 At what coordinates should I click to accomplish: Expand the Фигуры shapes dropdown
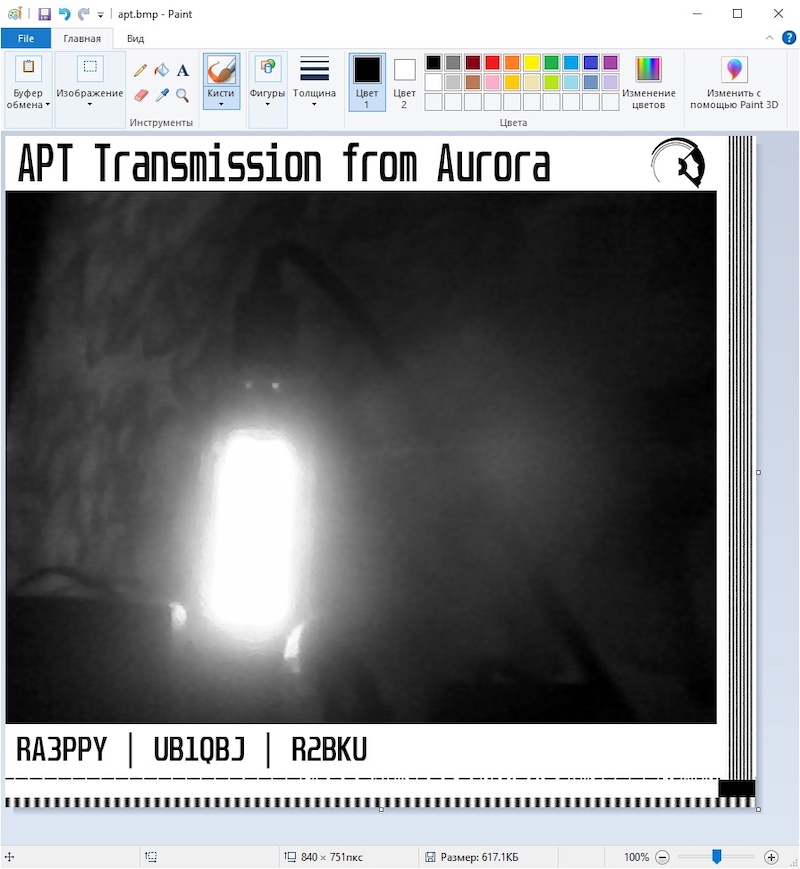pyautogui.click(x=267, y=81)
